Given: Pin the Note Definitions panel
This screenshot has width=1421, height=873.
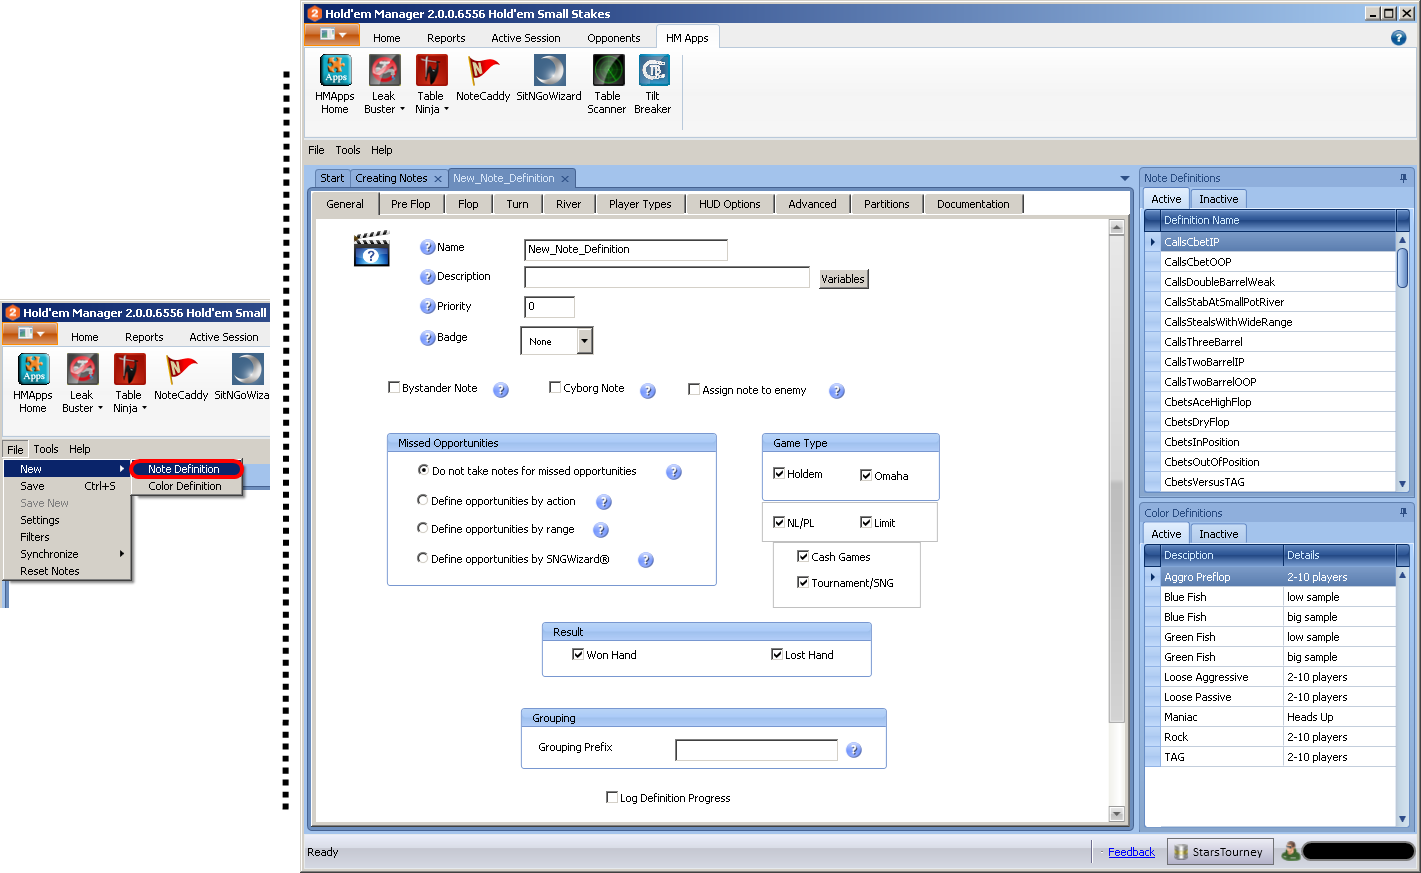Looking at the screenshot, I should point(1403,178).
